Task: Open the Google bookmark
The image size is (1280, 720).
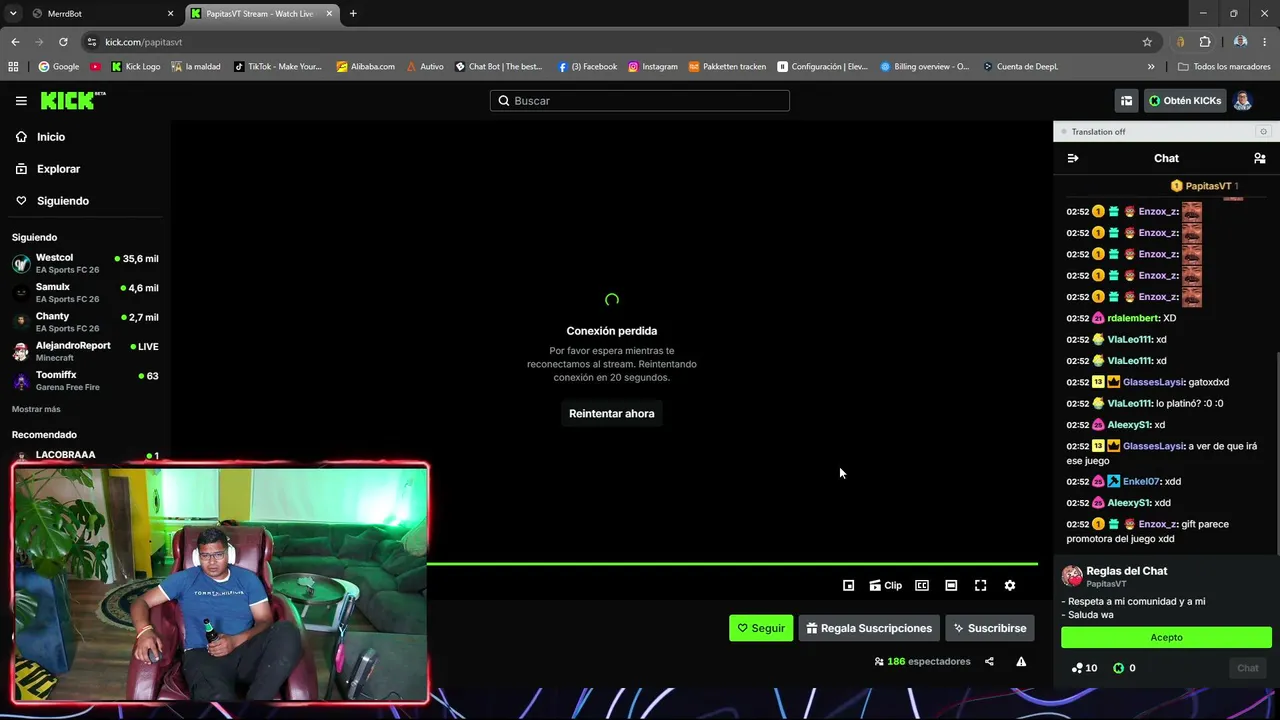Action: click(58, 67)
